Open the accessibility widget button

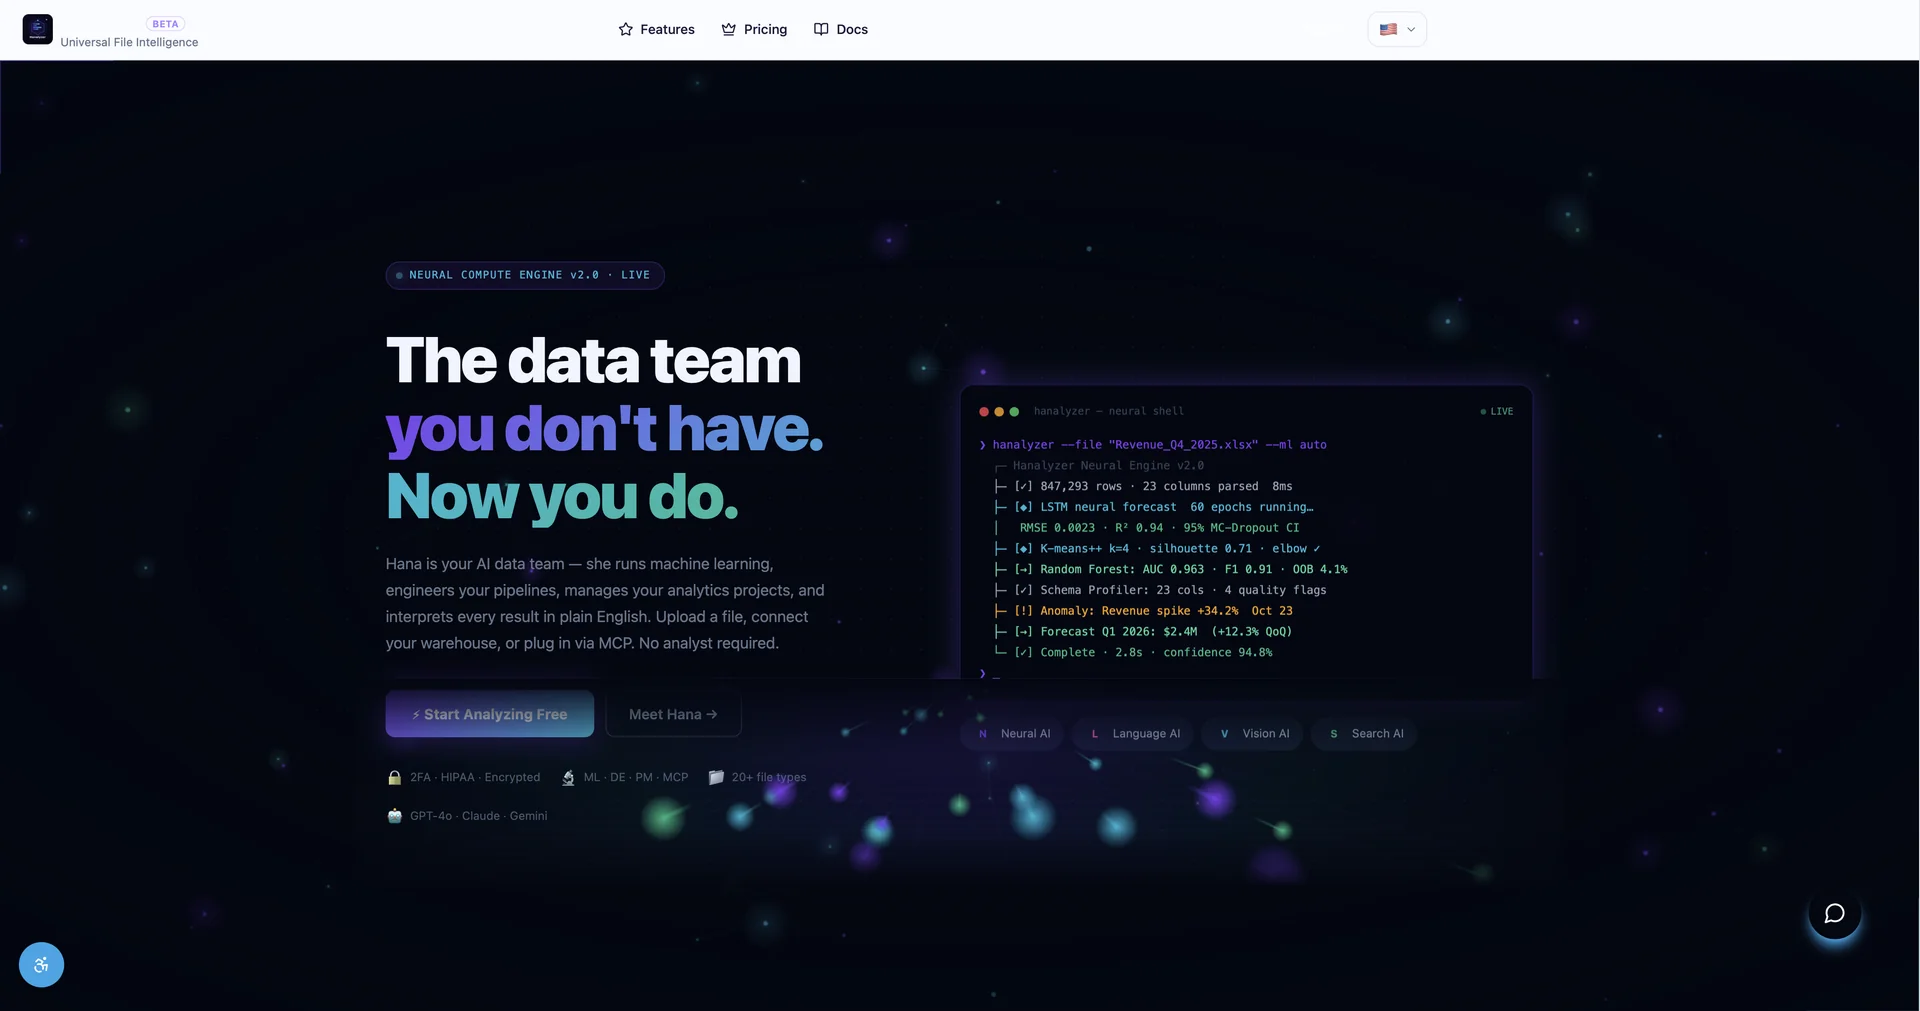pos(41,965)
